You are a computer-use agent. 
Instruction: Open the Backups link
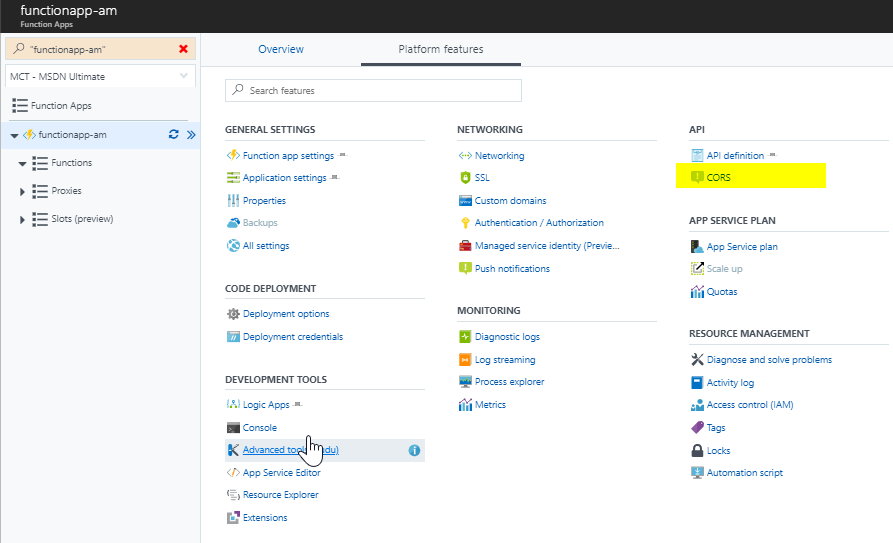260,223
